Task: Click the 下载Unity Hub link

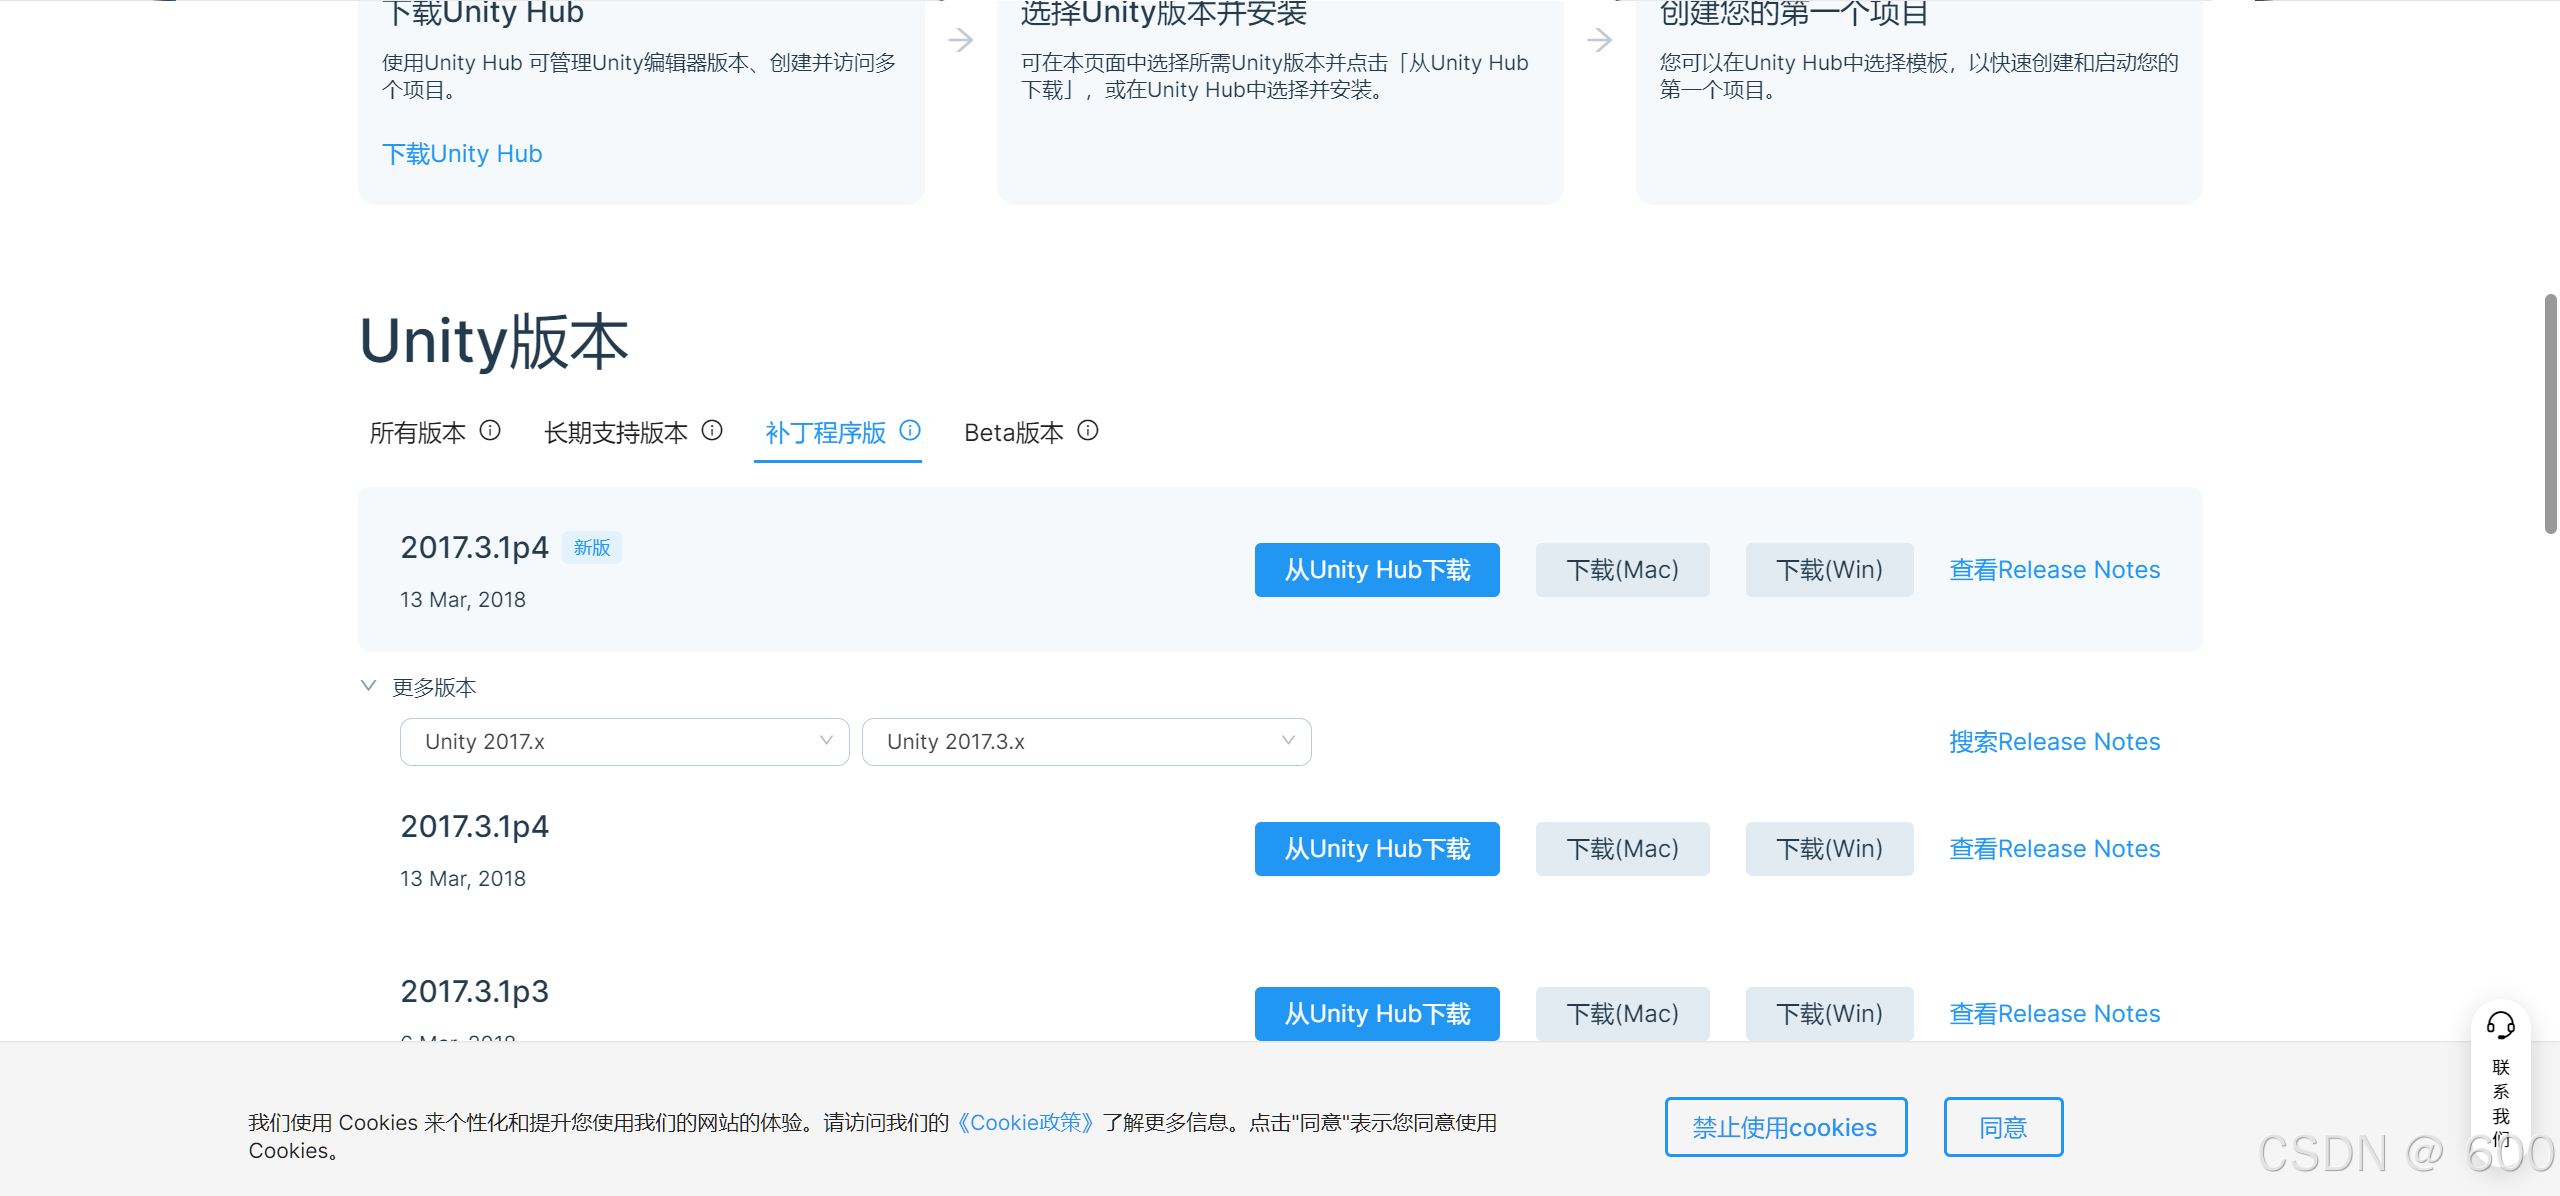Action: [x=462, y=154]
